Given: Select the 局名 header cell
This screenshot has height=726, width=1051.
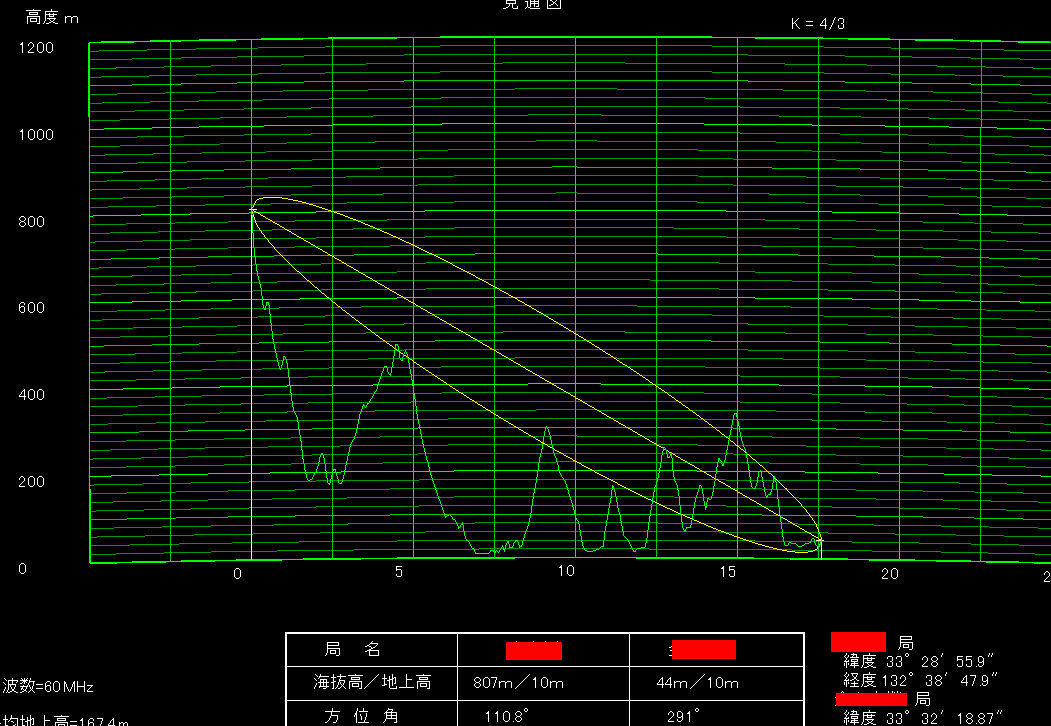Looking at the screenshot, I should coord(353,650).
